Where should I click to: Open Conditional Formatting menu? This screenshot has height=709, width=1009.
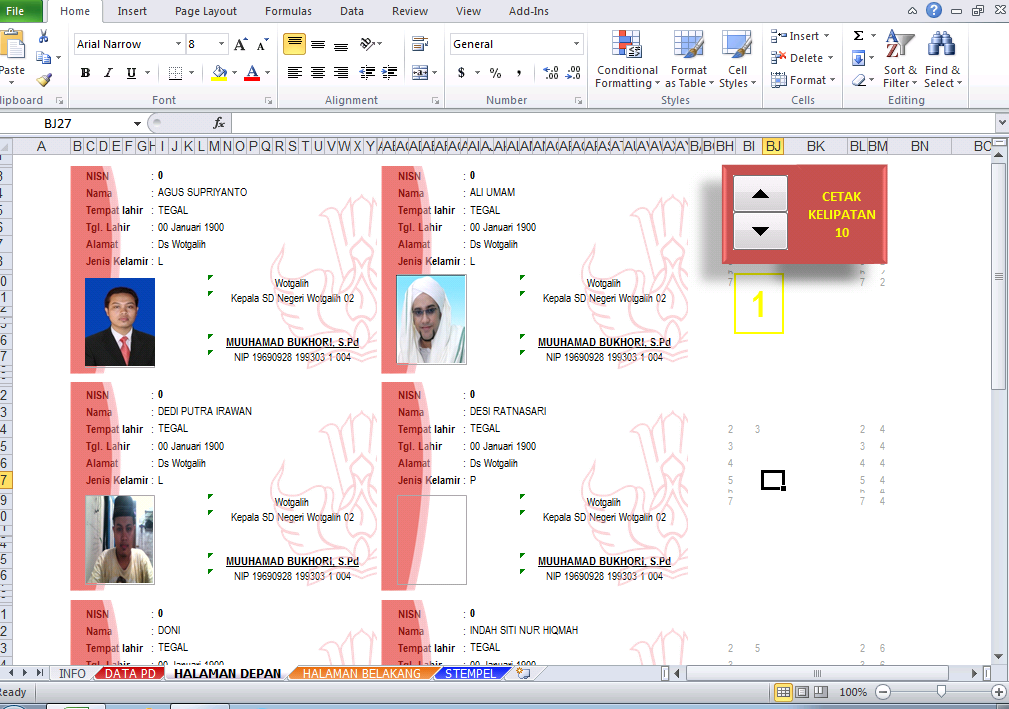[627, 59]
